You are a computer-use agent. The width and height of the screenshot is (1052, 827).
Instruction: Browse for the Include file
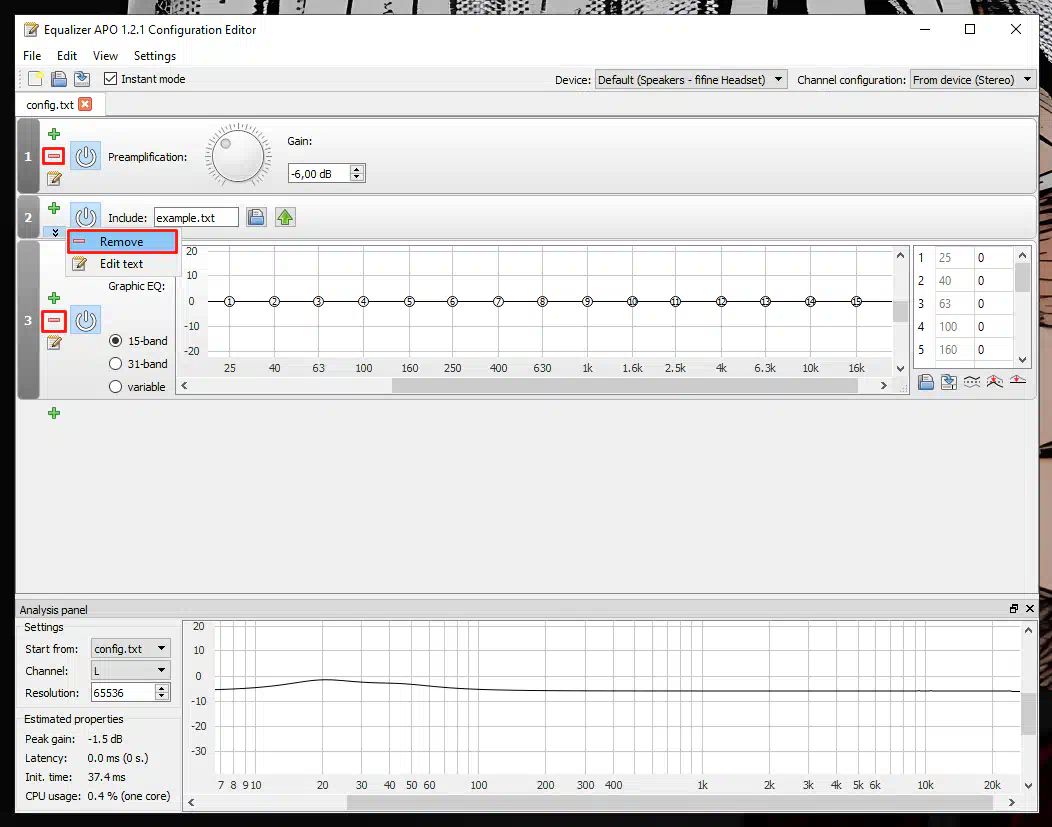pyautogui.click(x=256, y=217)
